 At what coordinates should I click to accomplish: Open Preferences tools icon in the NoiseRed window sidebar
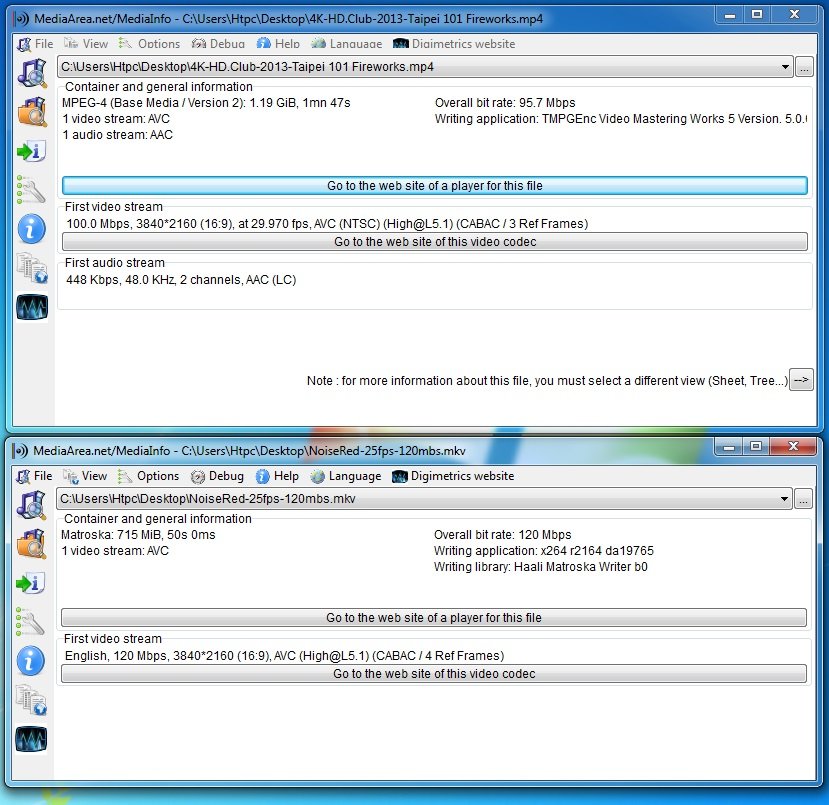[x=31, y=621]
